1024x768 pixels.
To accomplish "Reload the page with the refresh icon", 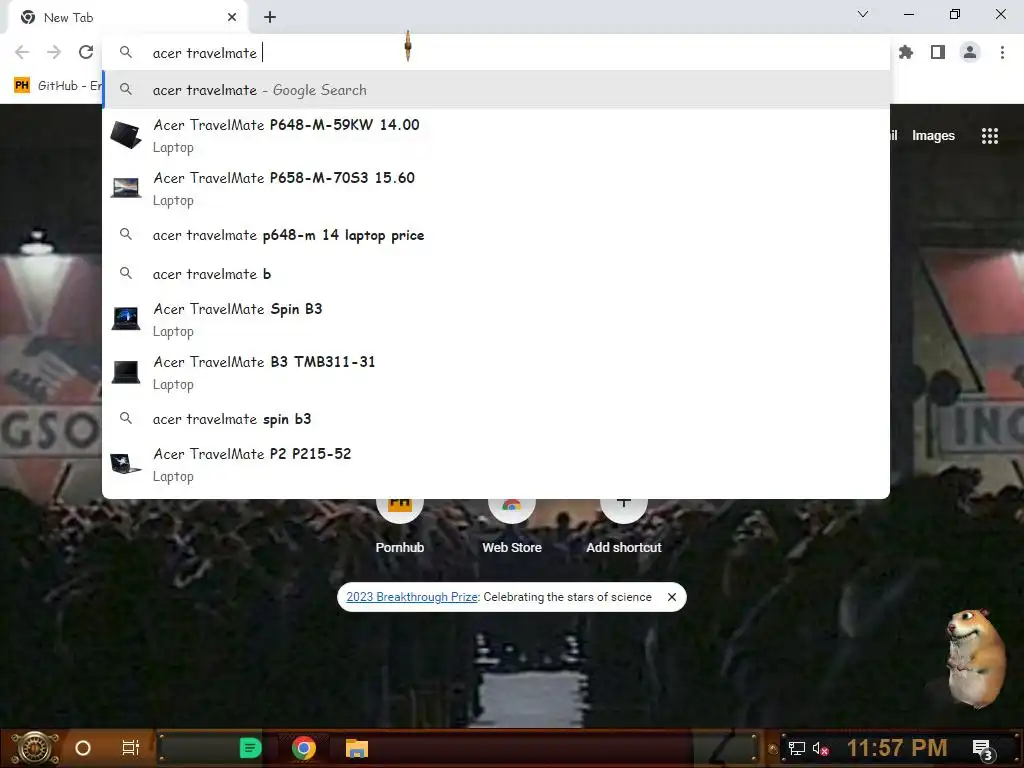I will [86, 52].
